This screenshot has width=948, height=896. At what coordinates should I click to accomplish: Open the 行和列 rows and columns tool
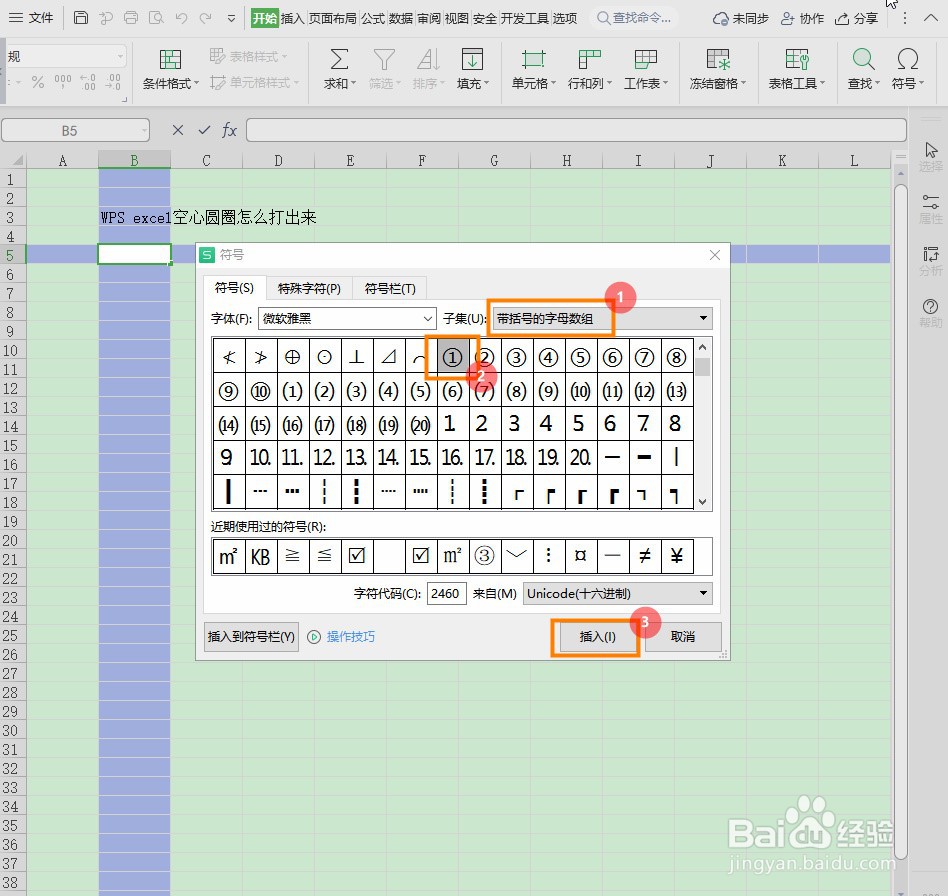pyautogui.click(x=589, y=69)
